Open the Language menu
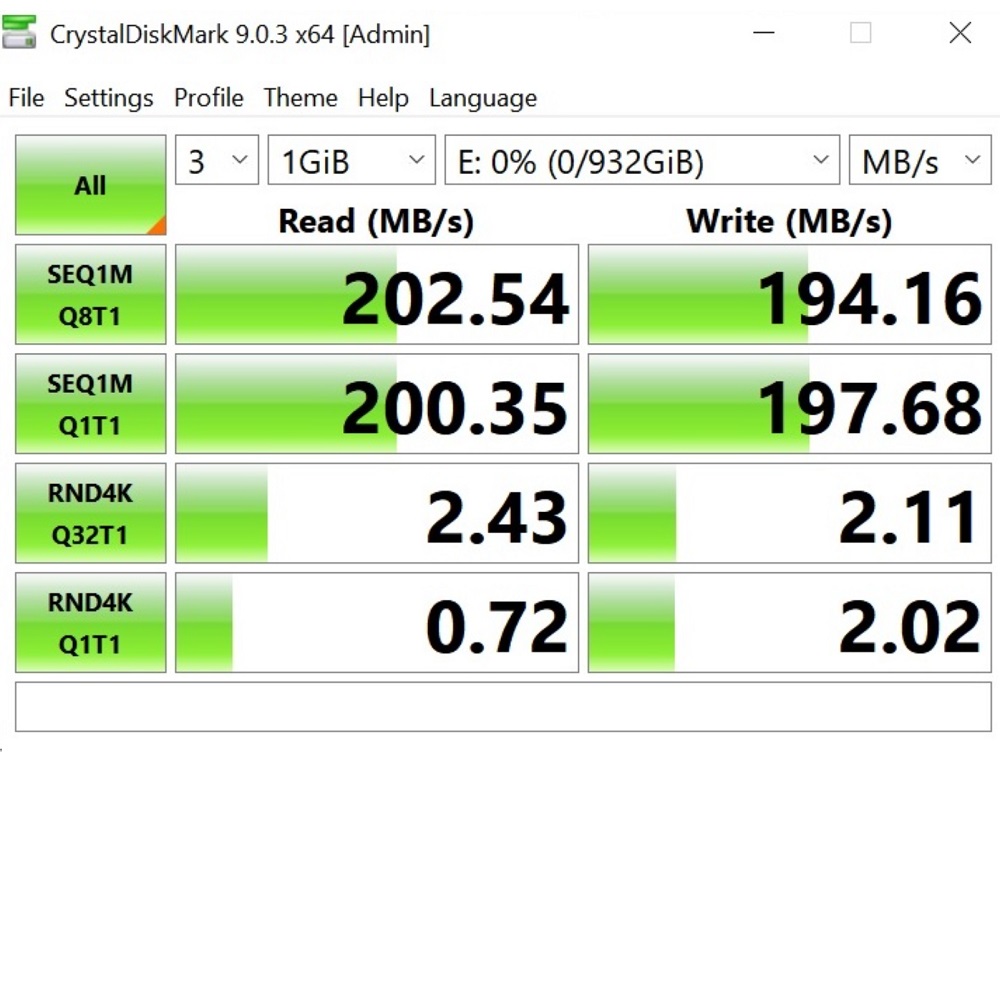The image size is (1000, 1000). coord(483,98)
